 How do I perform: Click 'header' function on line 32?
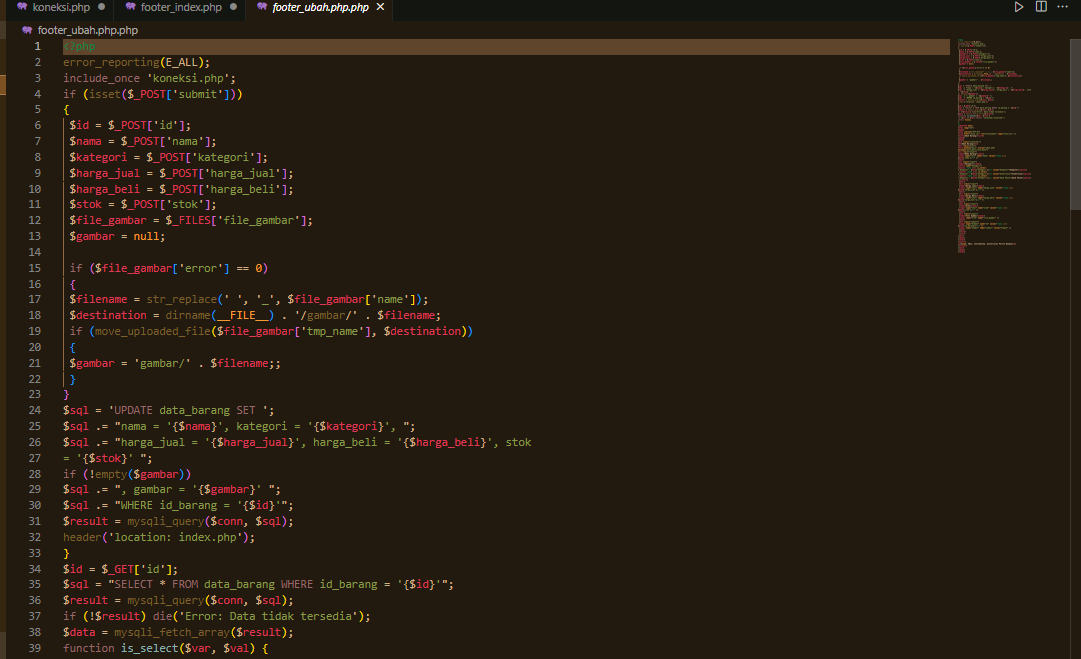(82, 537)
